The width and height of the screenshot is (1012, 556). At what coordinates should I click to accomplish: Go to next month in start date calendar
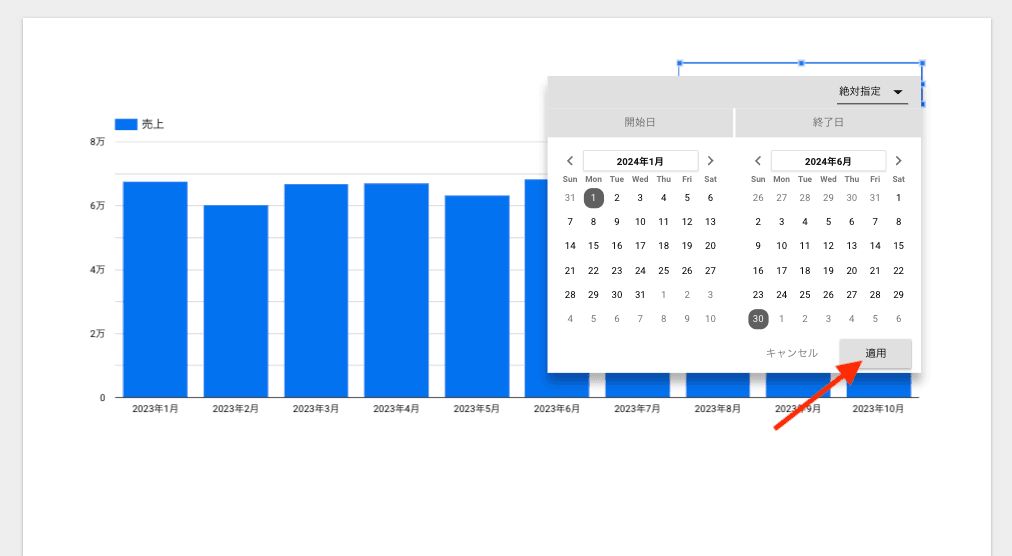(x=710, y=161)
